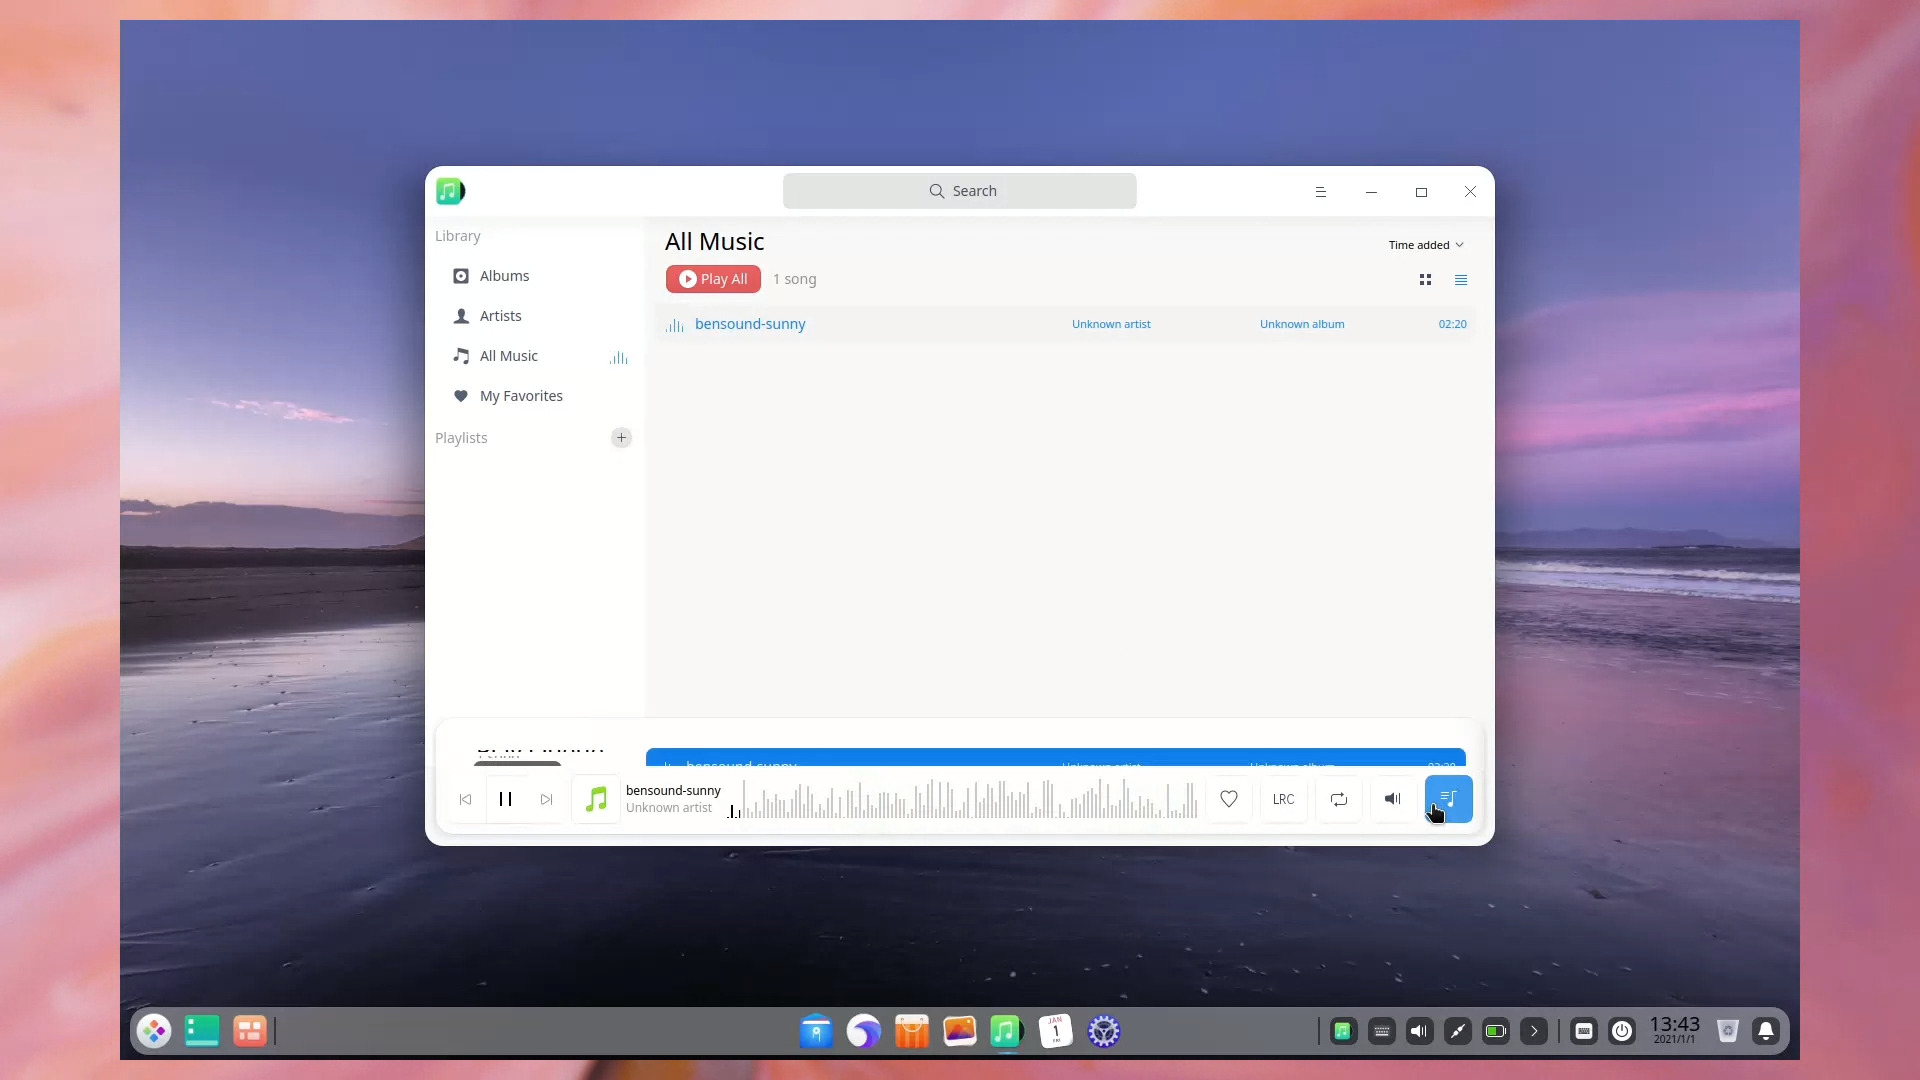Toggle the repeat playback mode
1920x1080 pixels.
pyautogui.click(x=1339, y=799)
